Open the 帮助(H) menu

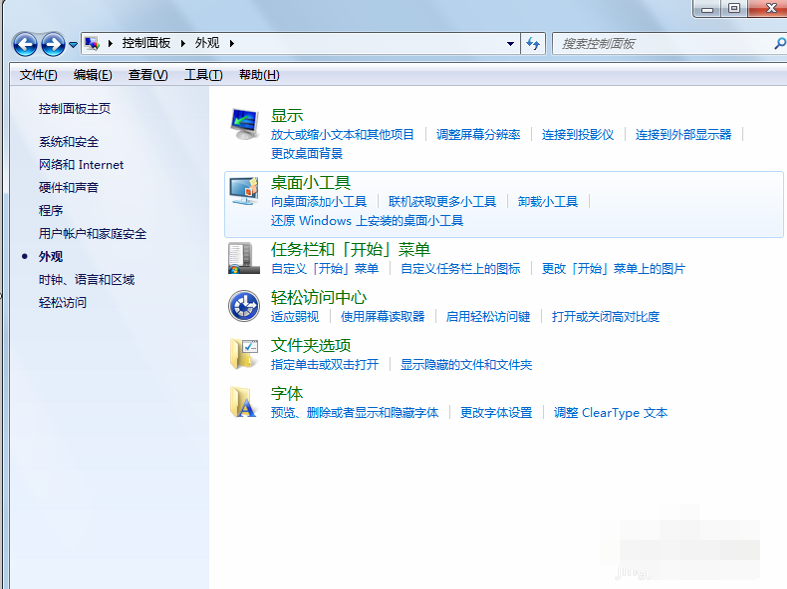259,75
